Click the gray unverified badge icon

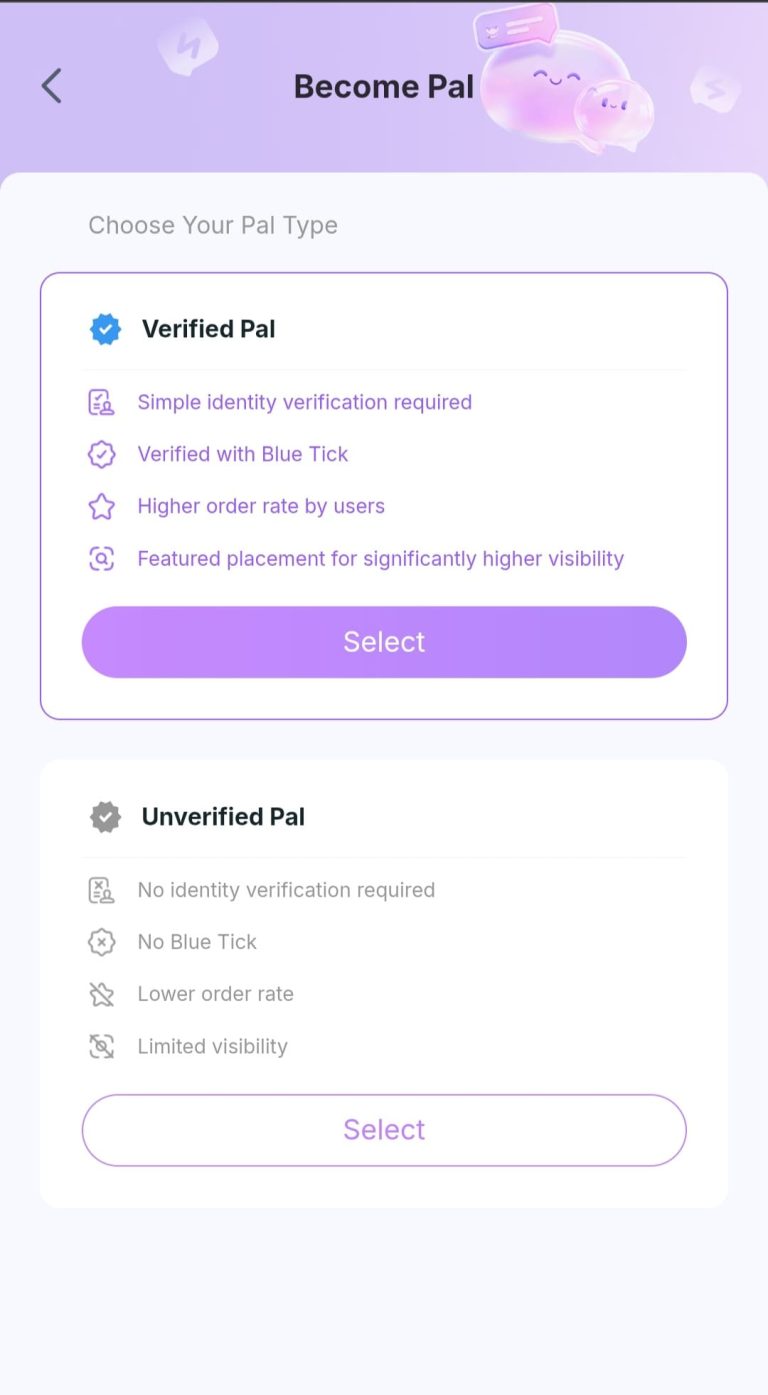pyautogui.click(x=105, y=817)
